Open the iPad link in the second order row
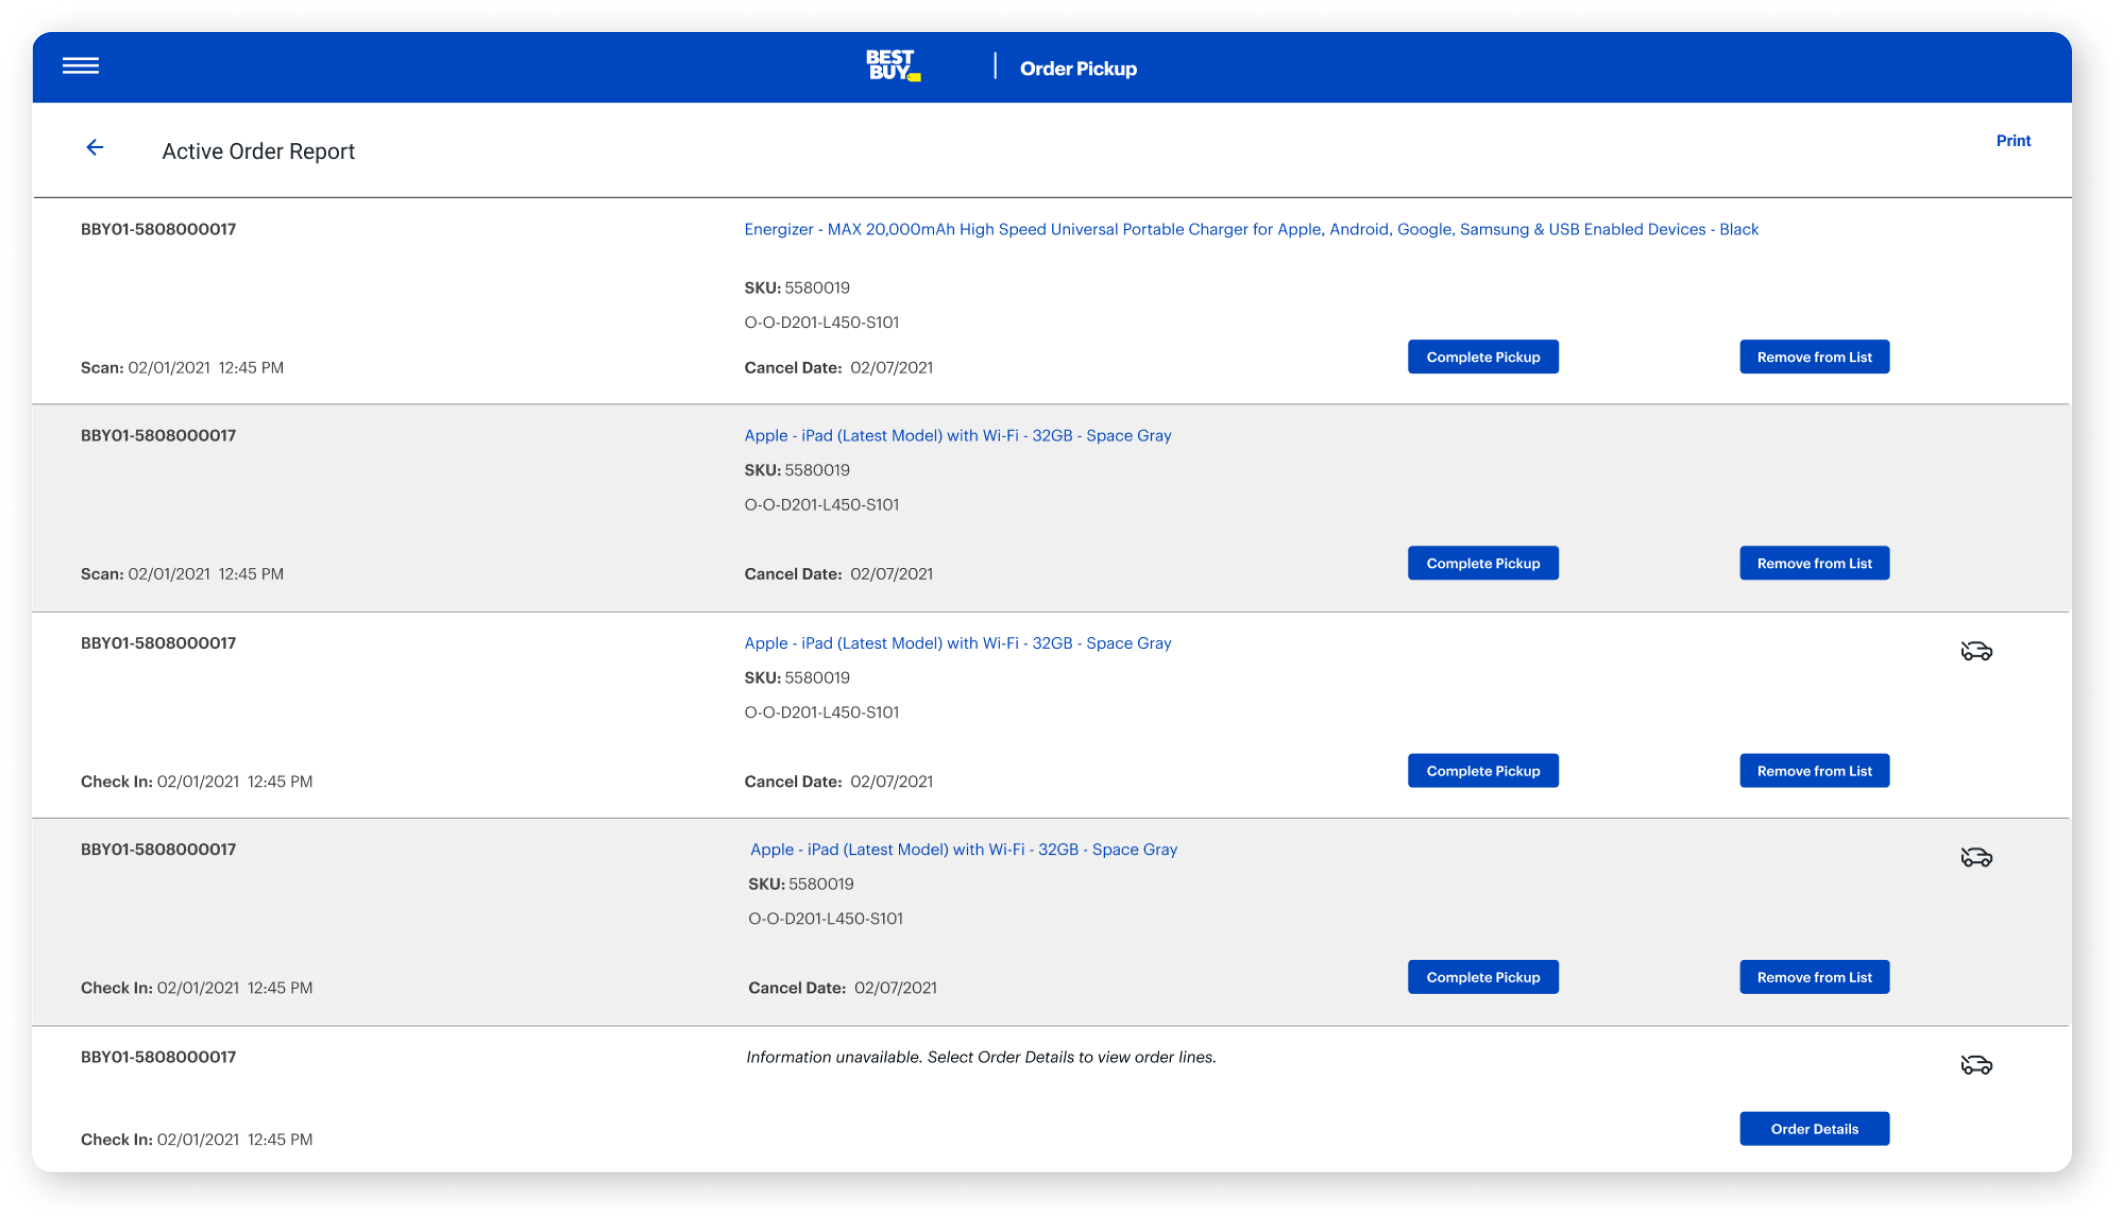 click(x=957, y=436)
